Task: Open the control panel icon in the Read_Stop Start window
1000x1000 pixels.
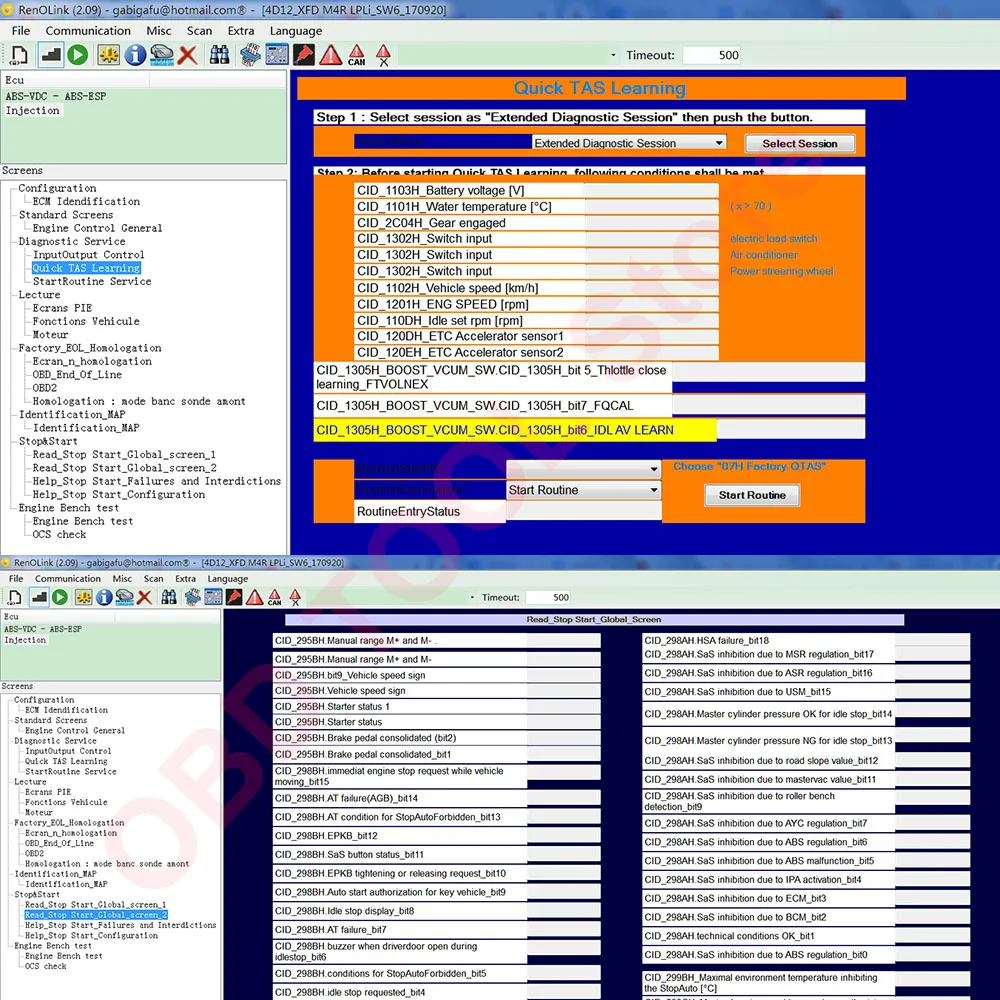Action: (x=214, y=598)
